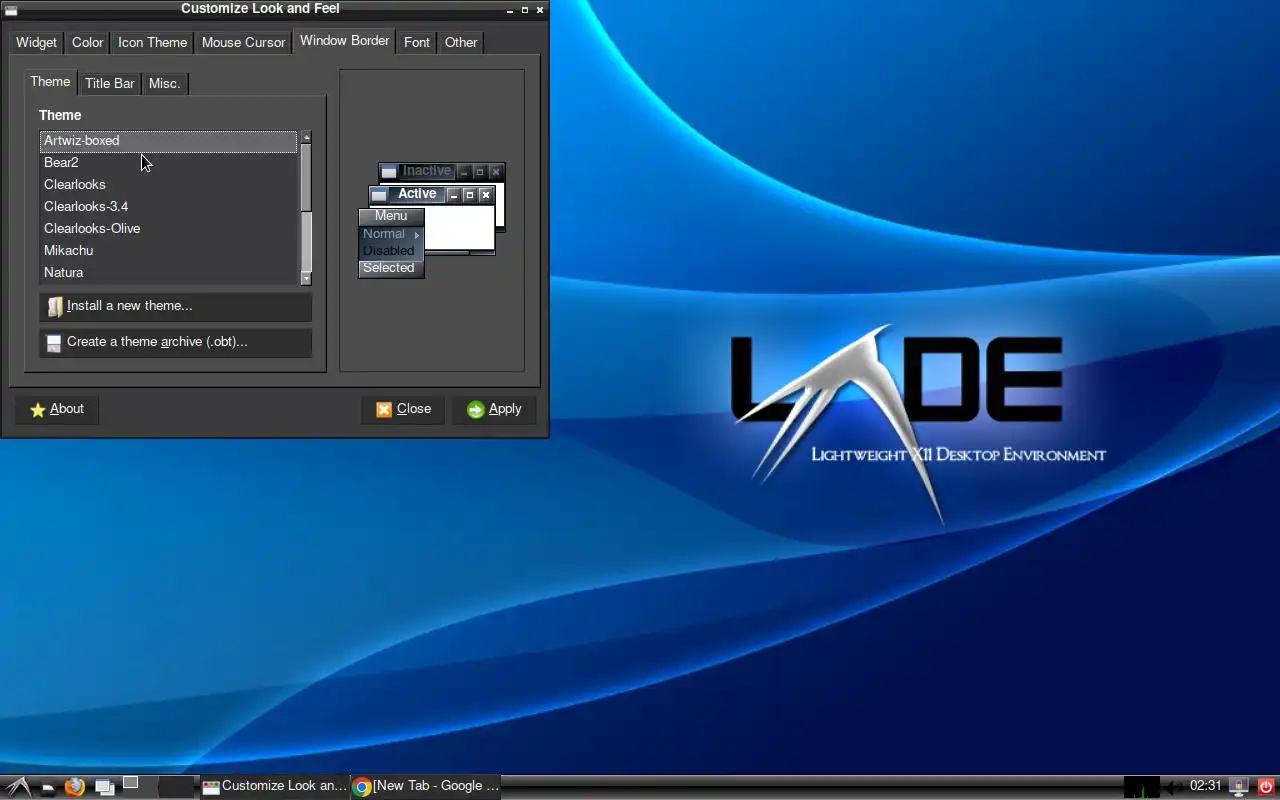Open the Other tab

click(x=461, y=42)
